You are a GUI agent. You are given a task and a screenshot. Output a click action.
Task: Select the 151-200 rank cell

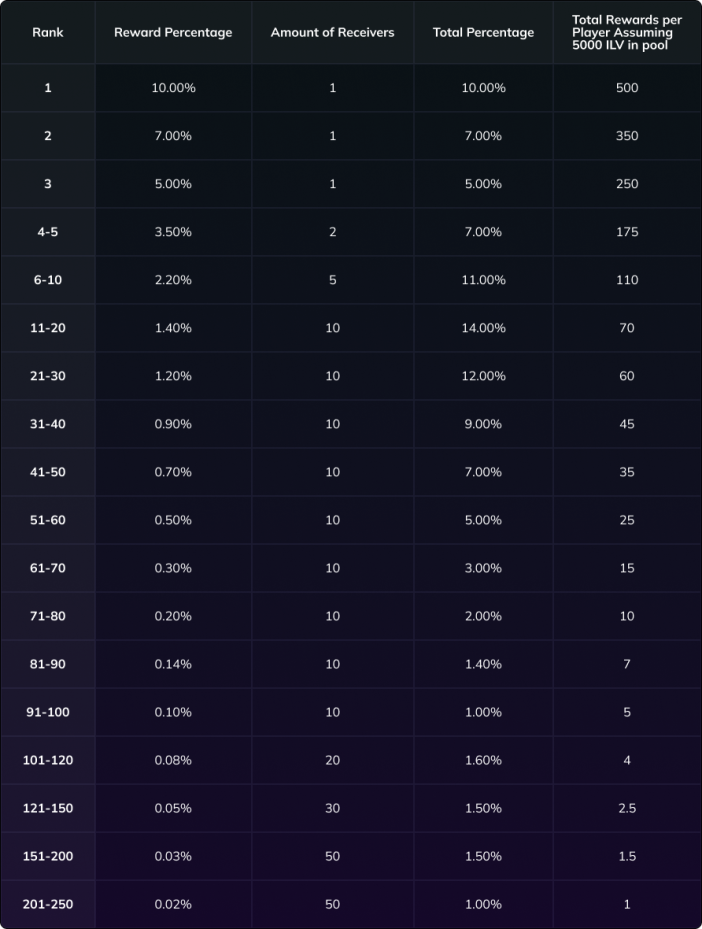(48, 856)
